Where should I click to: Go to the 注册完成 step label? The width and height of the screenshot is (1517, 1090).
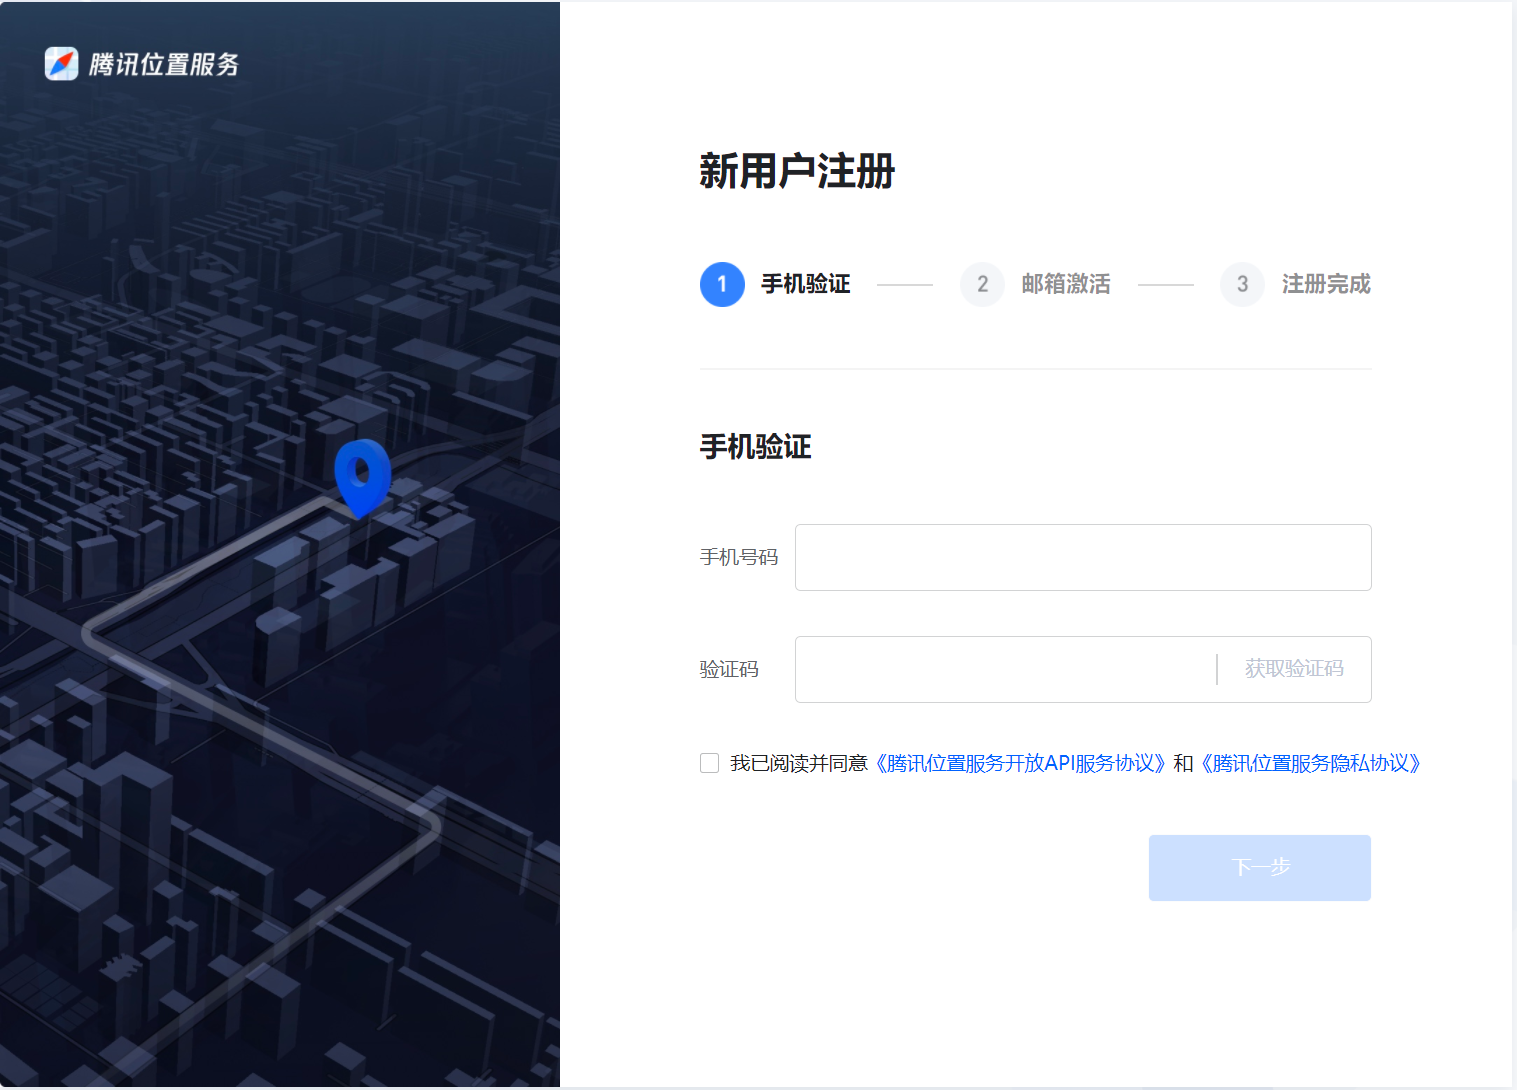(1325, 285)
